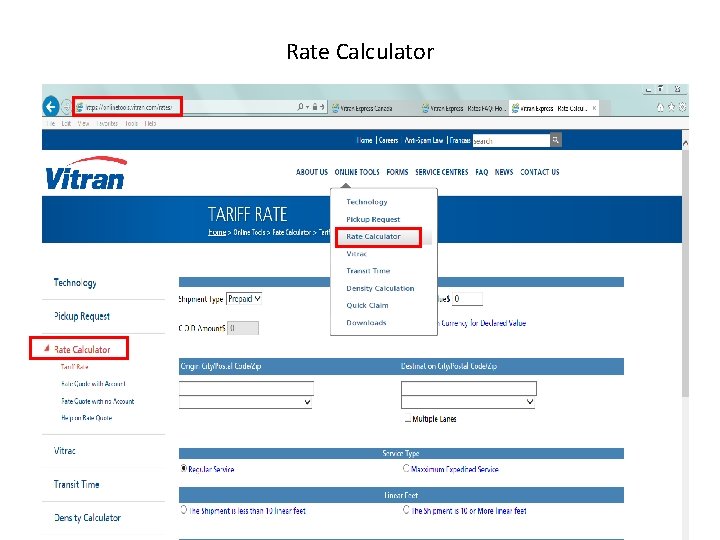Click the page icon in the address bar
This screenshot has width=720, height=540.
pyautogui.click(x=80, y=107)
